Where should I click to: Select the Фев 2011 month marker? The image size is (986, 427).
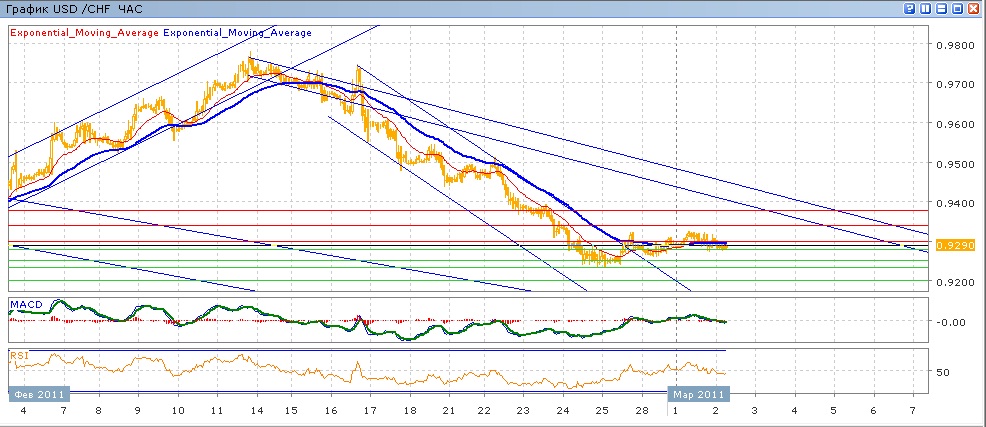(39, 395)
